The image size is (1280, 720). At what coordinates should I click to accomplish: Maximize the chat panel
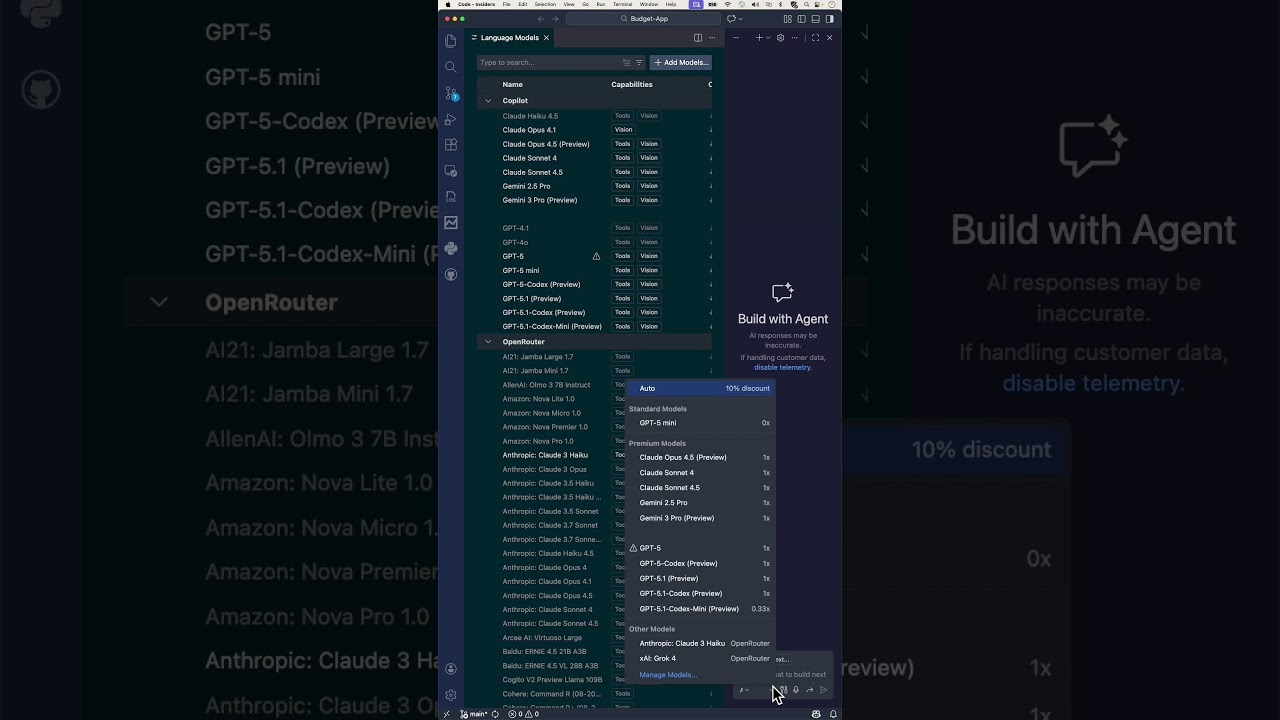click(815, 38)
